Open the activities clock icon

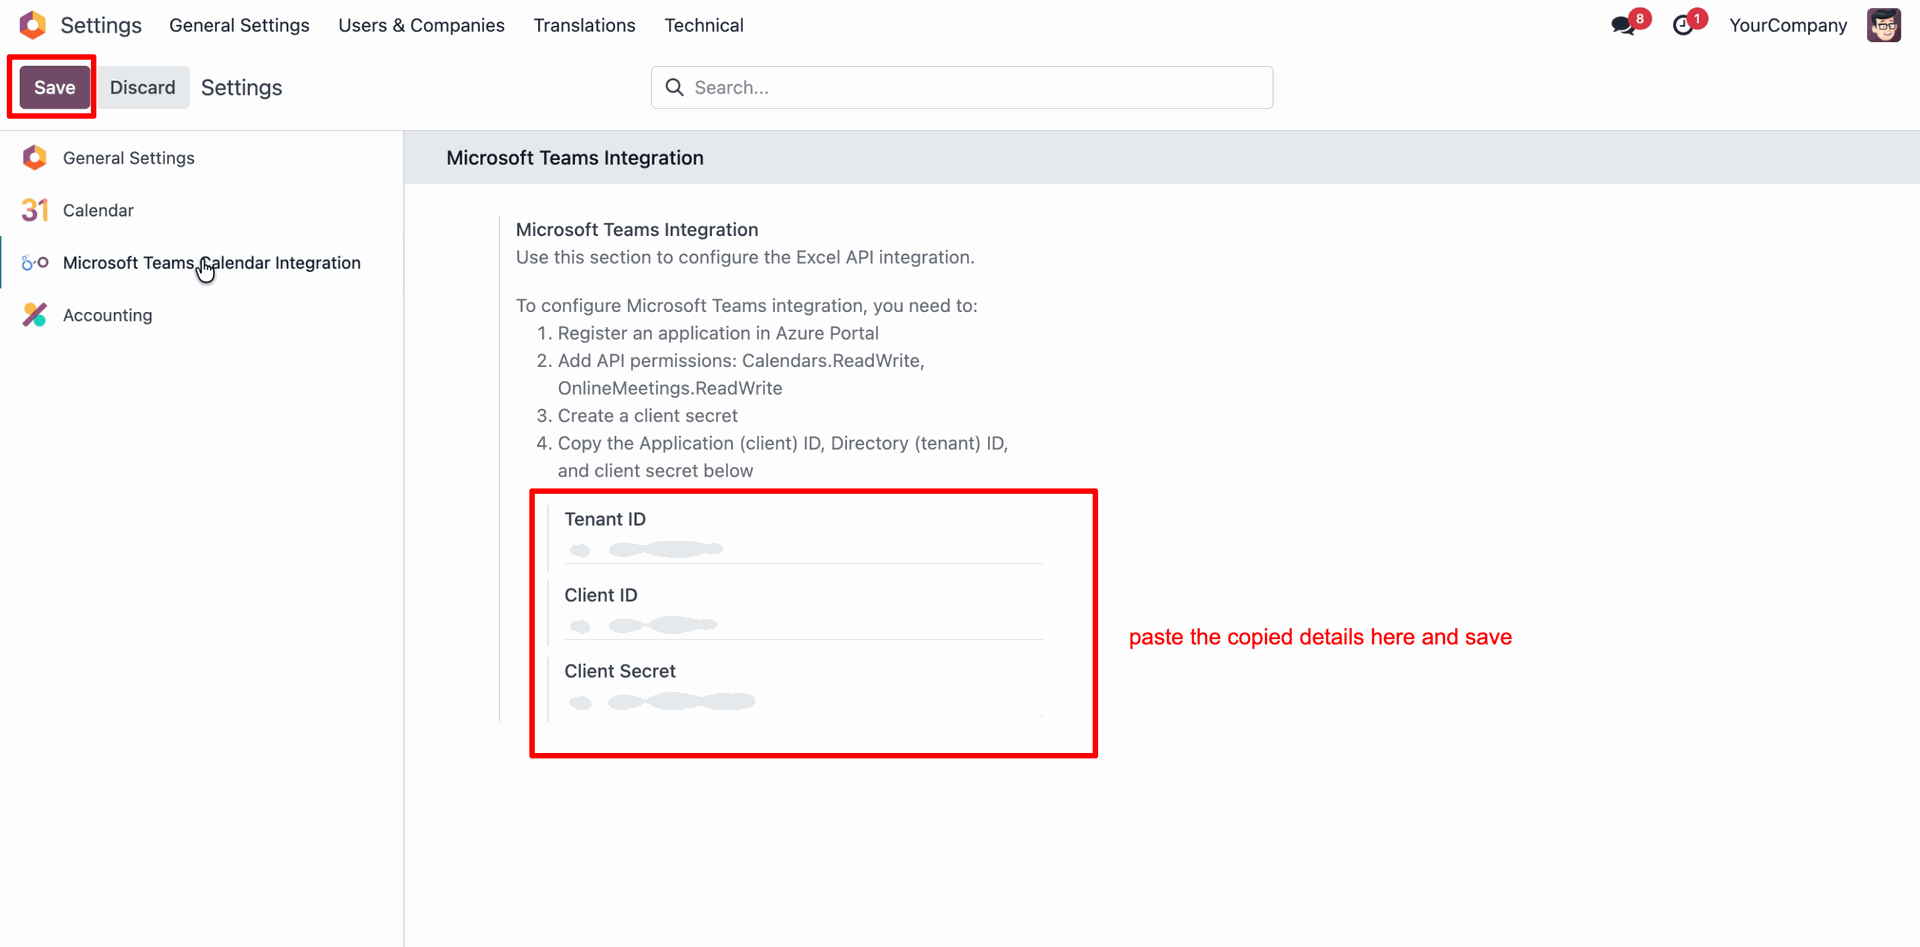click(x=1684, y=25)
